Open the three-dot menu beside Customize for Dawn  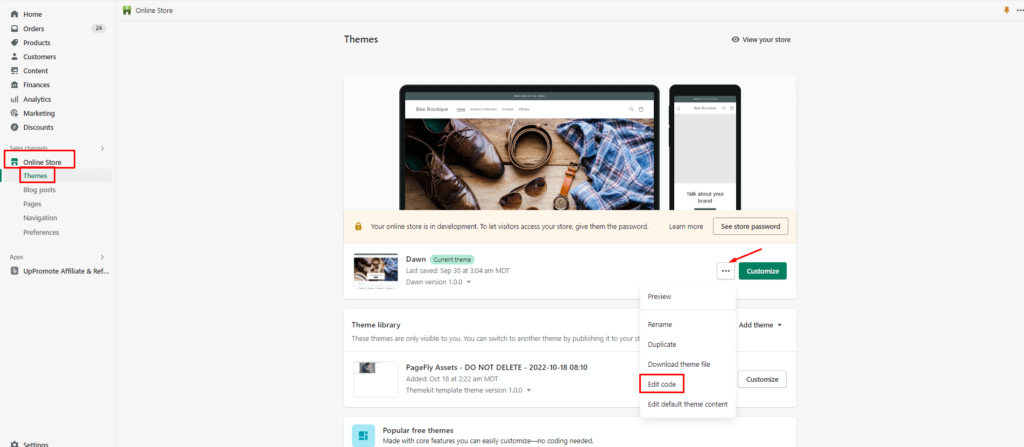(726, 271)
